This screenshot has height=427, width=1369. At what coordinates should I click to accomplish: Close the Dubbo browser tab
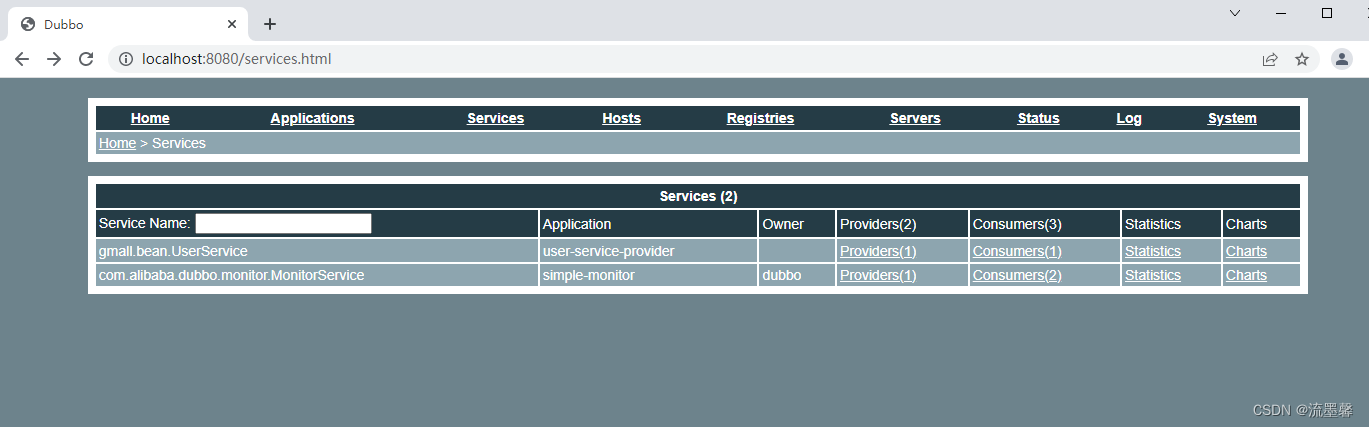[232, 24]
